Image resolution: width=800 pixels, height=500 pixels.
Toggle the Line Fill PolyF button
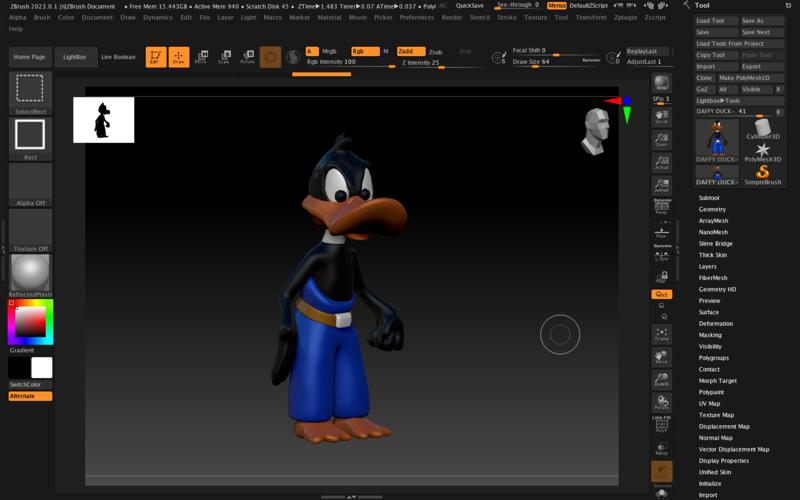662,425
